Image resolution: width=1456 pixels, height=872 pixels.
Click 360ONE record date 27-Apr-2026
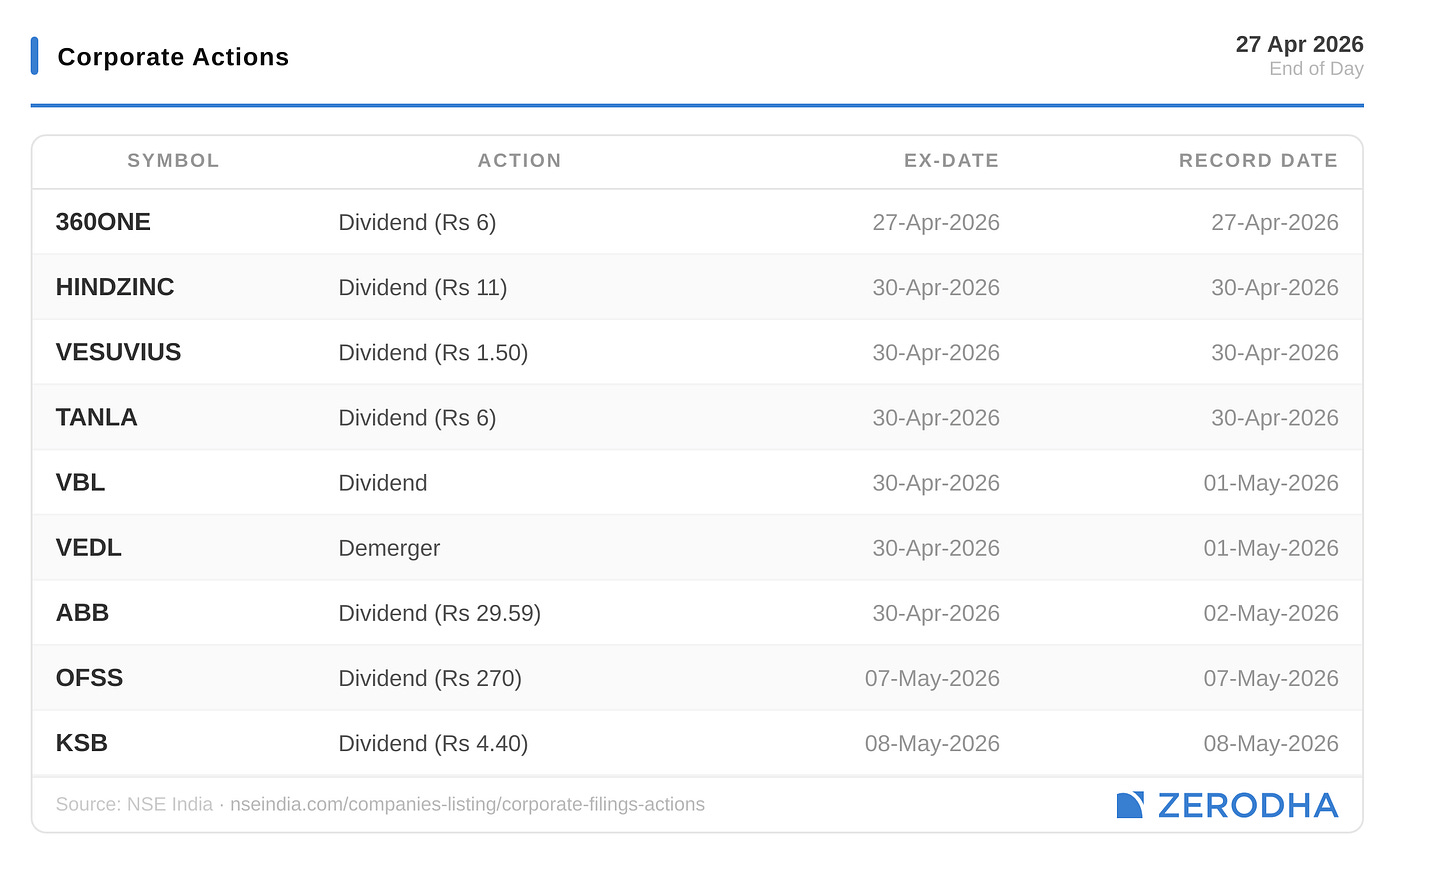[x=1275, y=222]
